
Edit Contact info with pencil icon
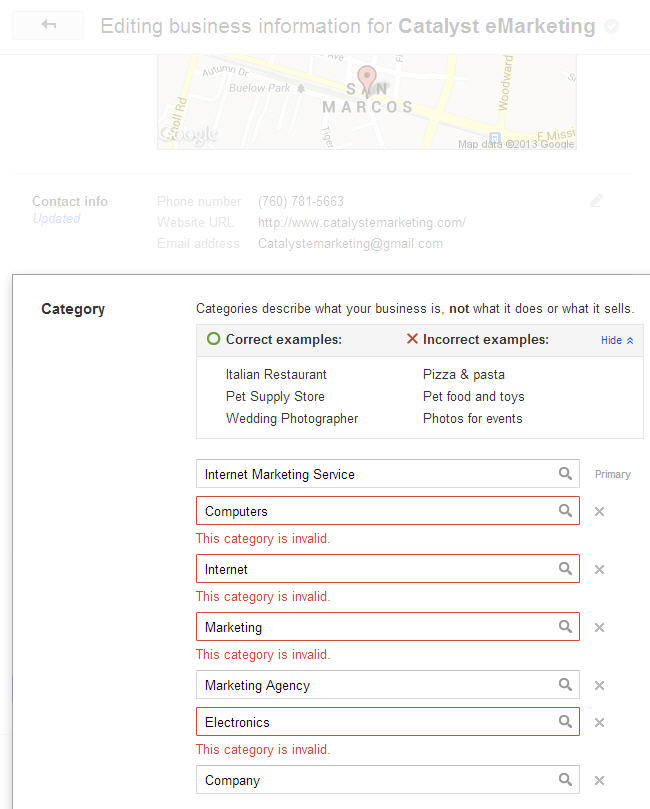(596, 201)
